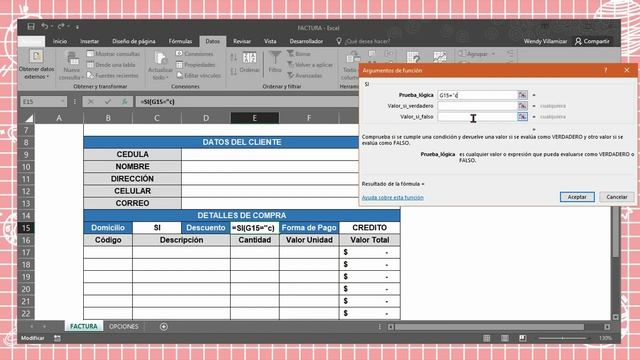Open the Nueva consulta dropdown
Screen dimensions: 640x360
pos(72,66)
